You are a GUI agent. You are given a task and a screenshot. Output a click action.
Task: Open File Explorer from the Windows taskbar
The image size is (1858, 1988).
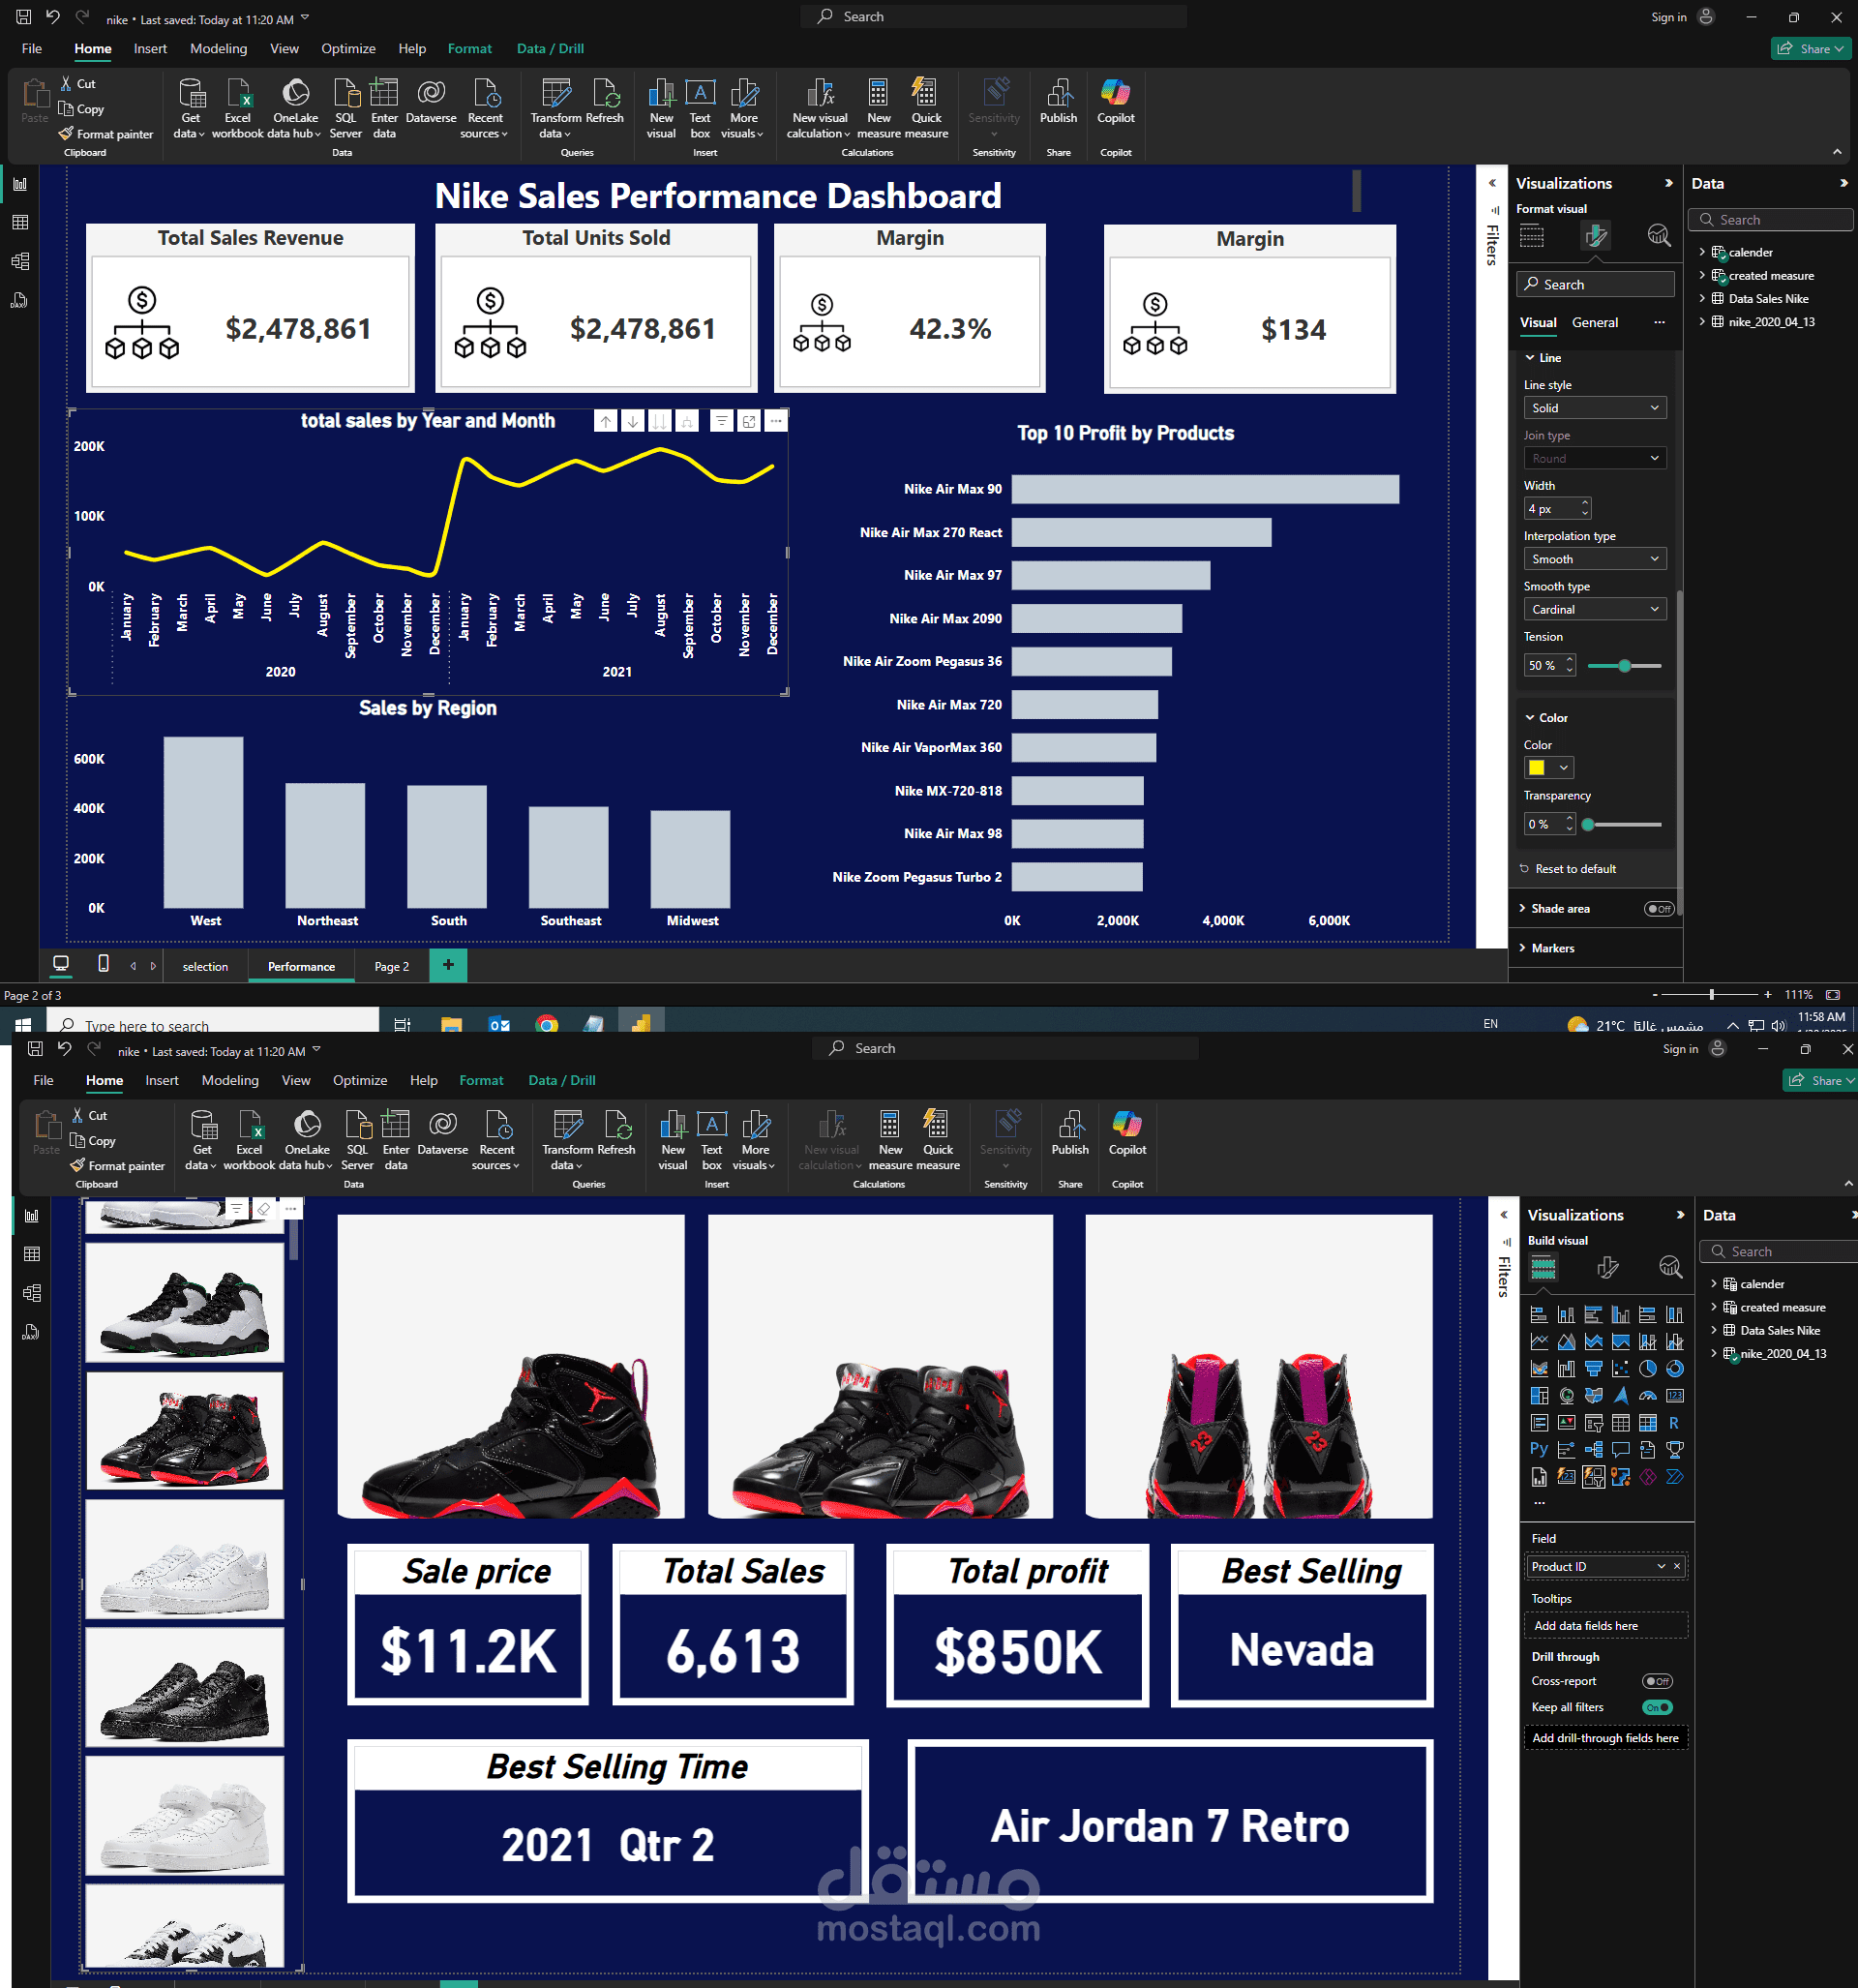tap(451, 1024)
